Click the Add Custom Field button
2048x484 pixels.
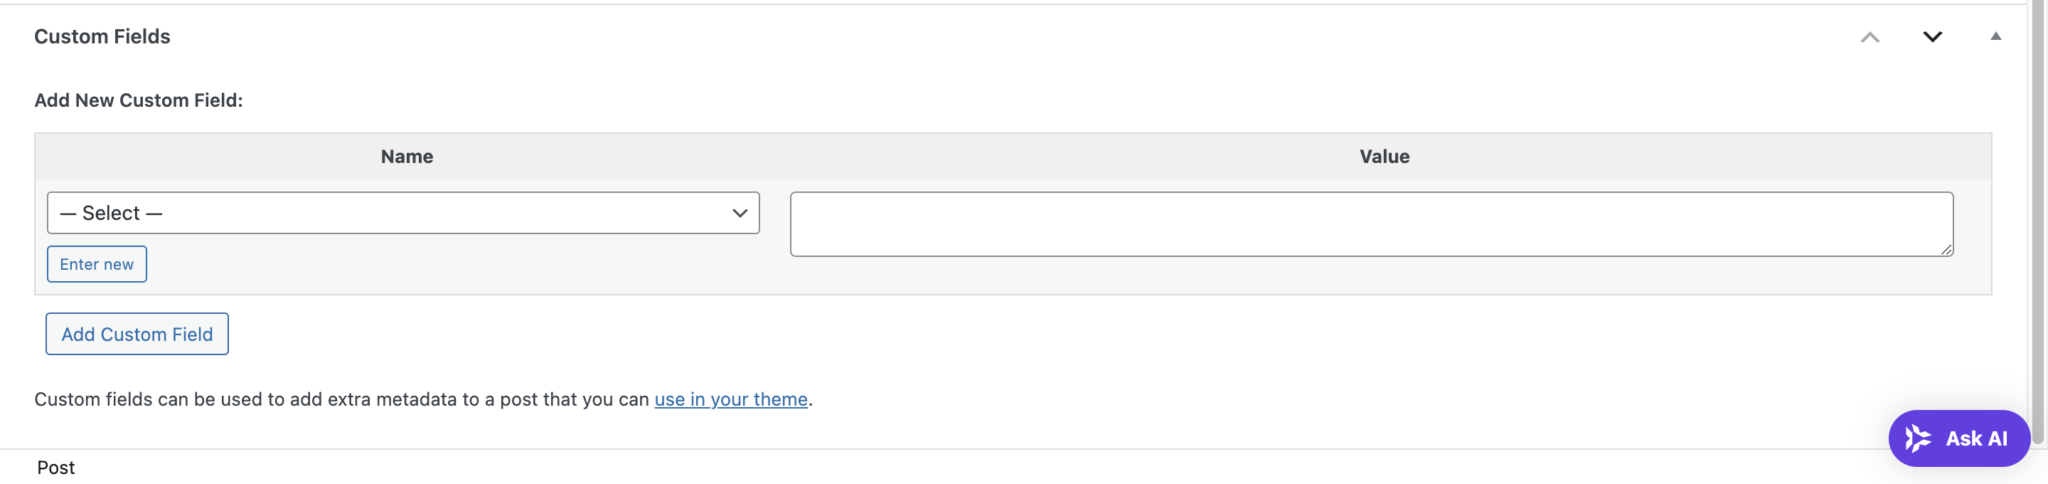point(137,334)
